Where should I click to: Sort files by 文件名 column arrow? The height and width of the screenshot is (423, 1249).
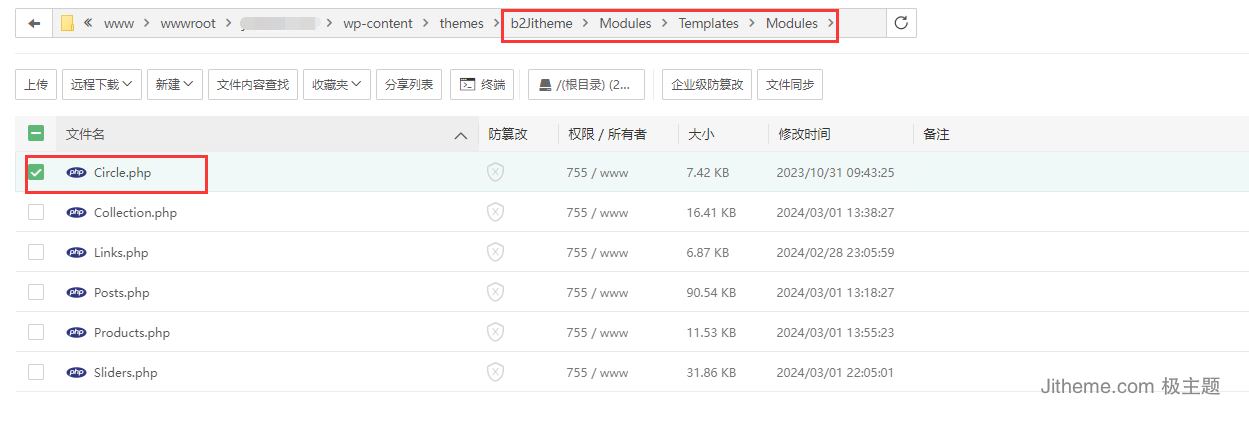point(460,135)
